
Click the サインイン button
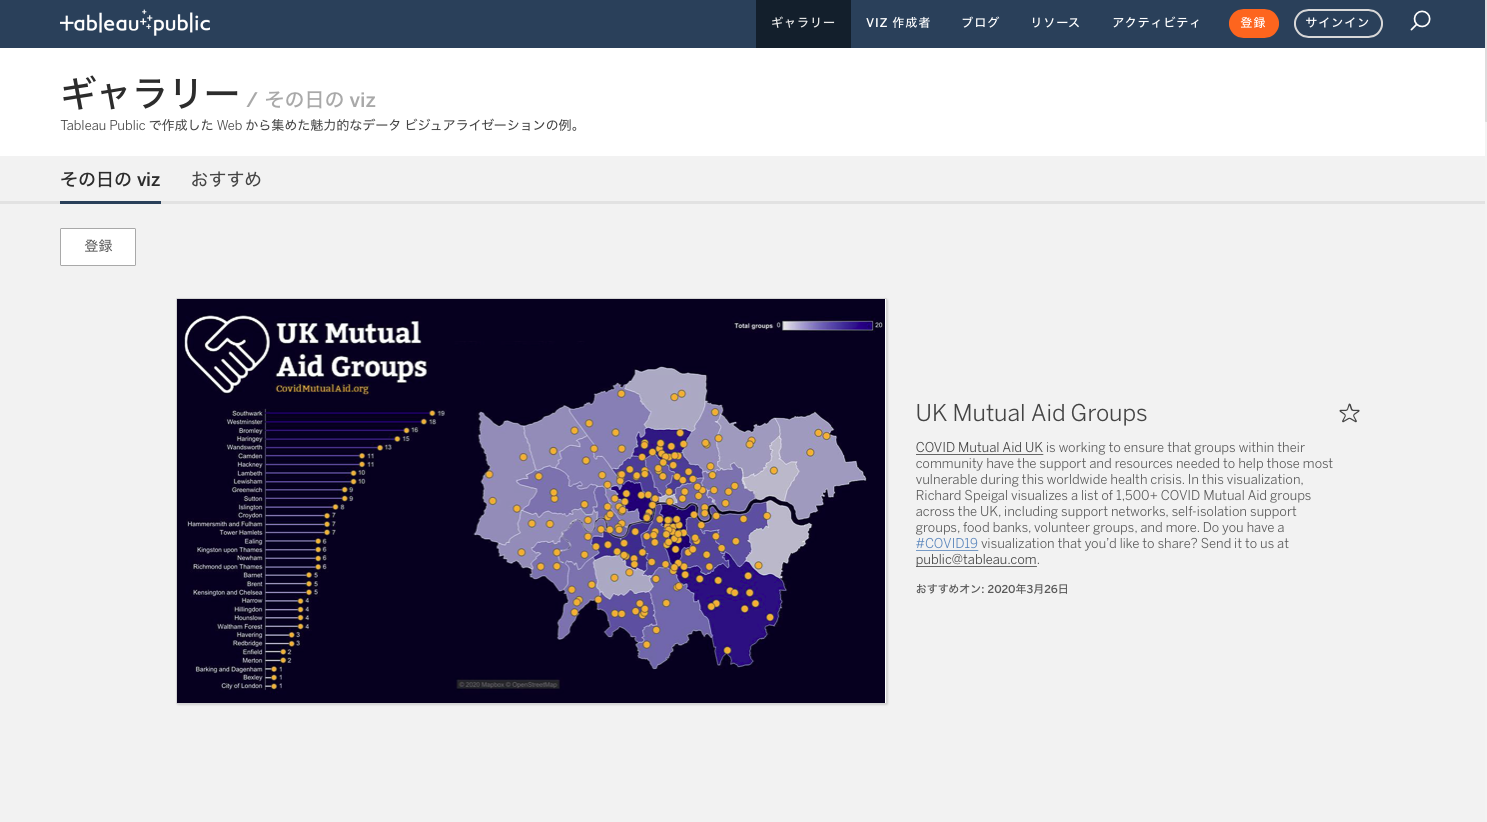coord(1338,23)
